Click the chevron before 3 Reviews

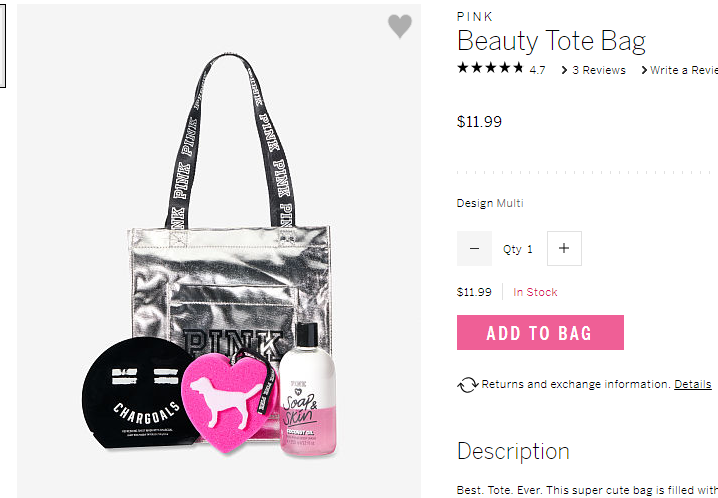pyautogui.click(x=564, y=70)
